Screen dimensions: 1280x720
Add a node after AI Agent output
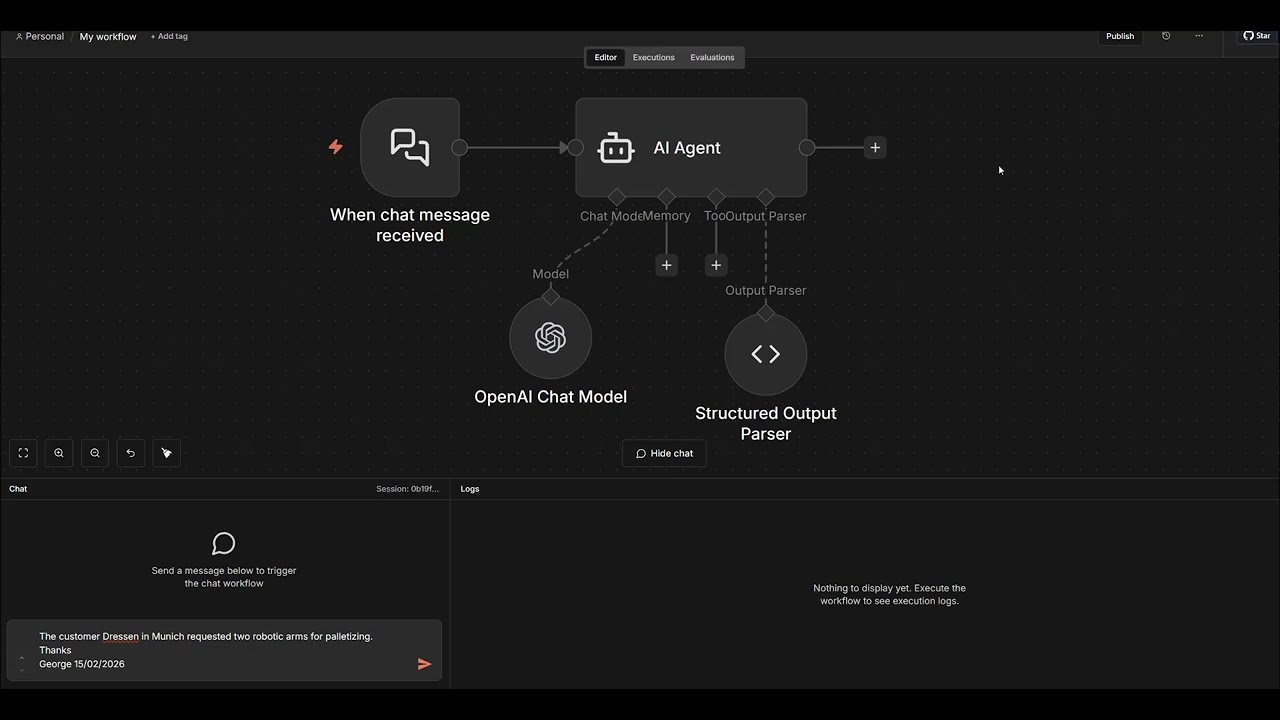click(x=875, y=147)
